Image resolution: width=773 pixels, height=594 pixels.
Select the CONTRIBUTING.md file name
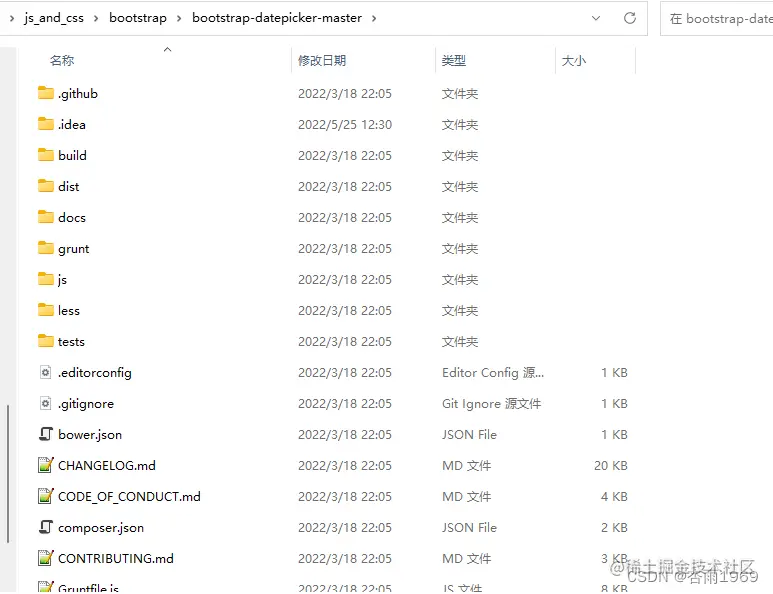116,559
